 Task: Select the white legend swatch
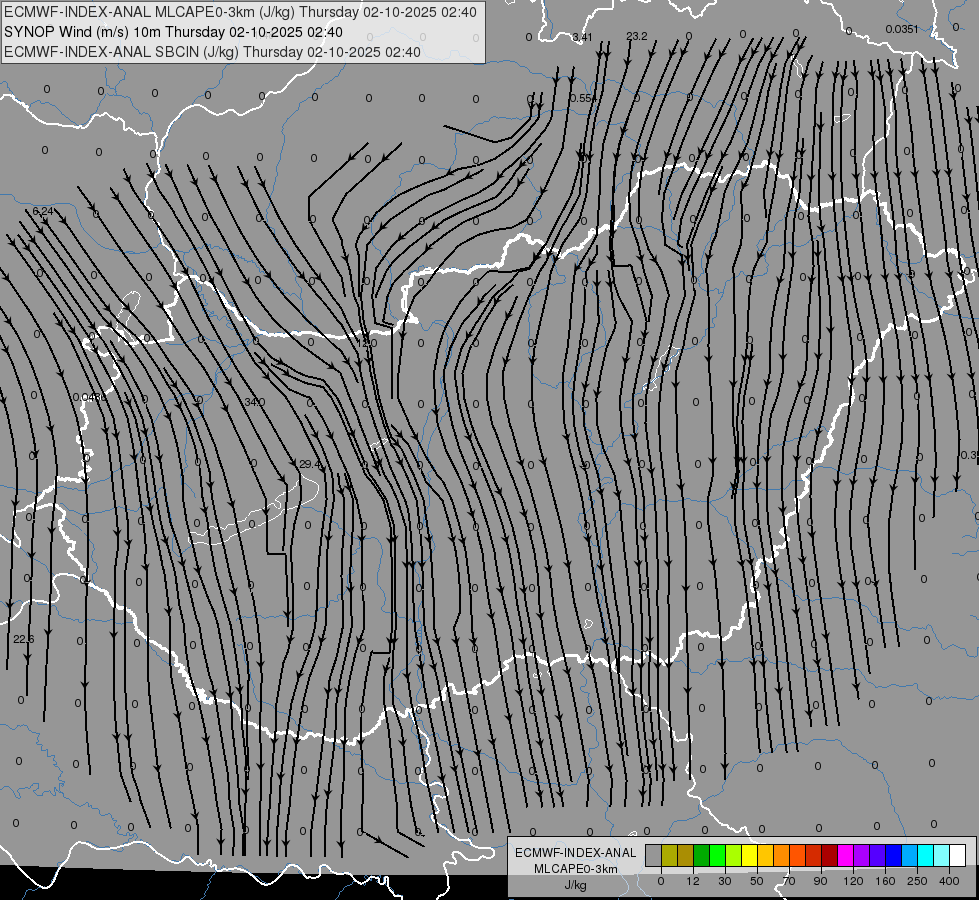(x=958, y=855)
